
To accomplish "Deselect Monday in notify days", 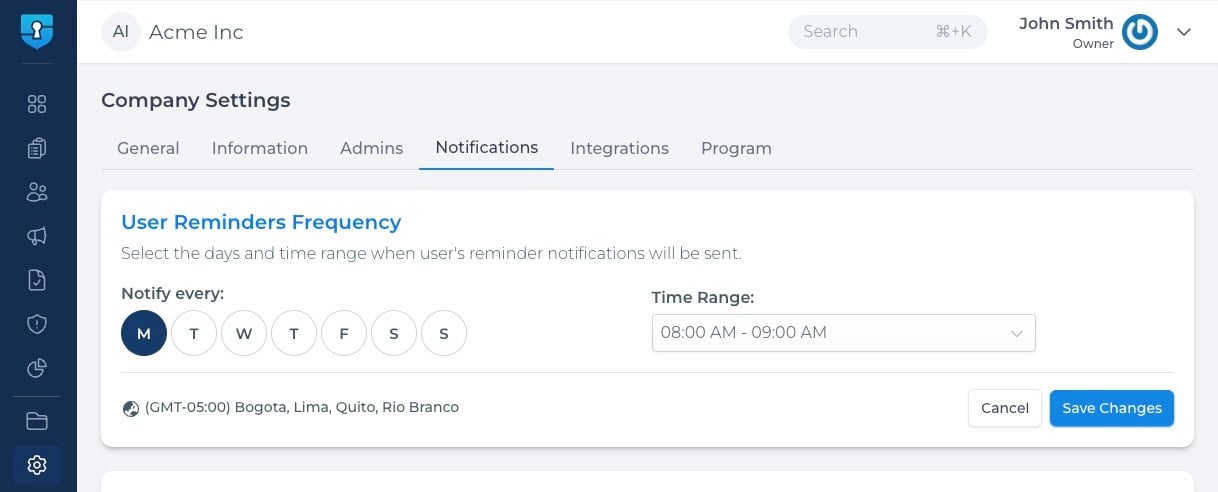I will click(144, 334).
